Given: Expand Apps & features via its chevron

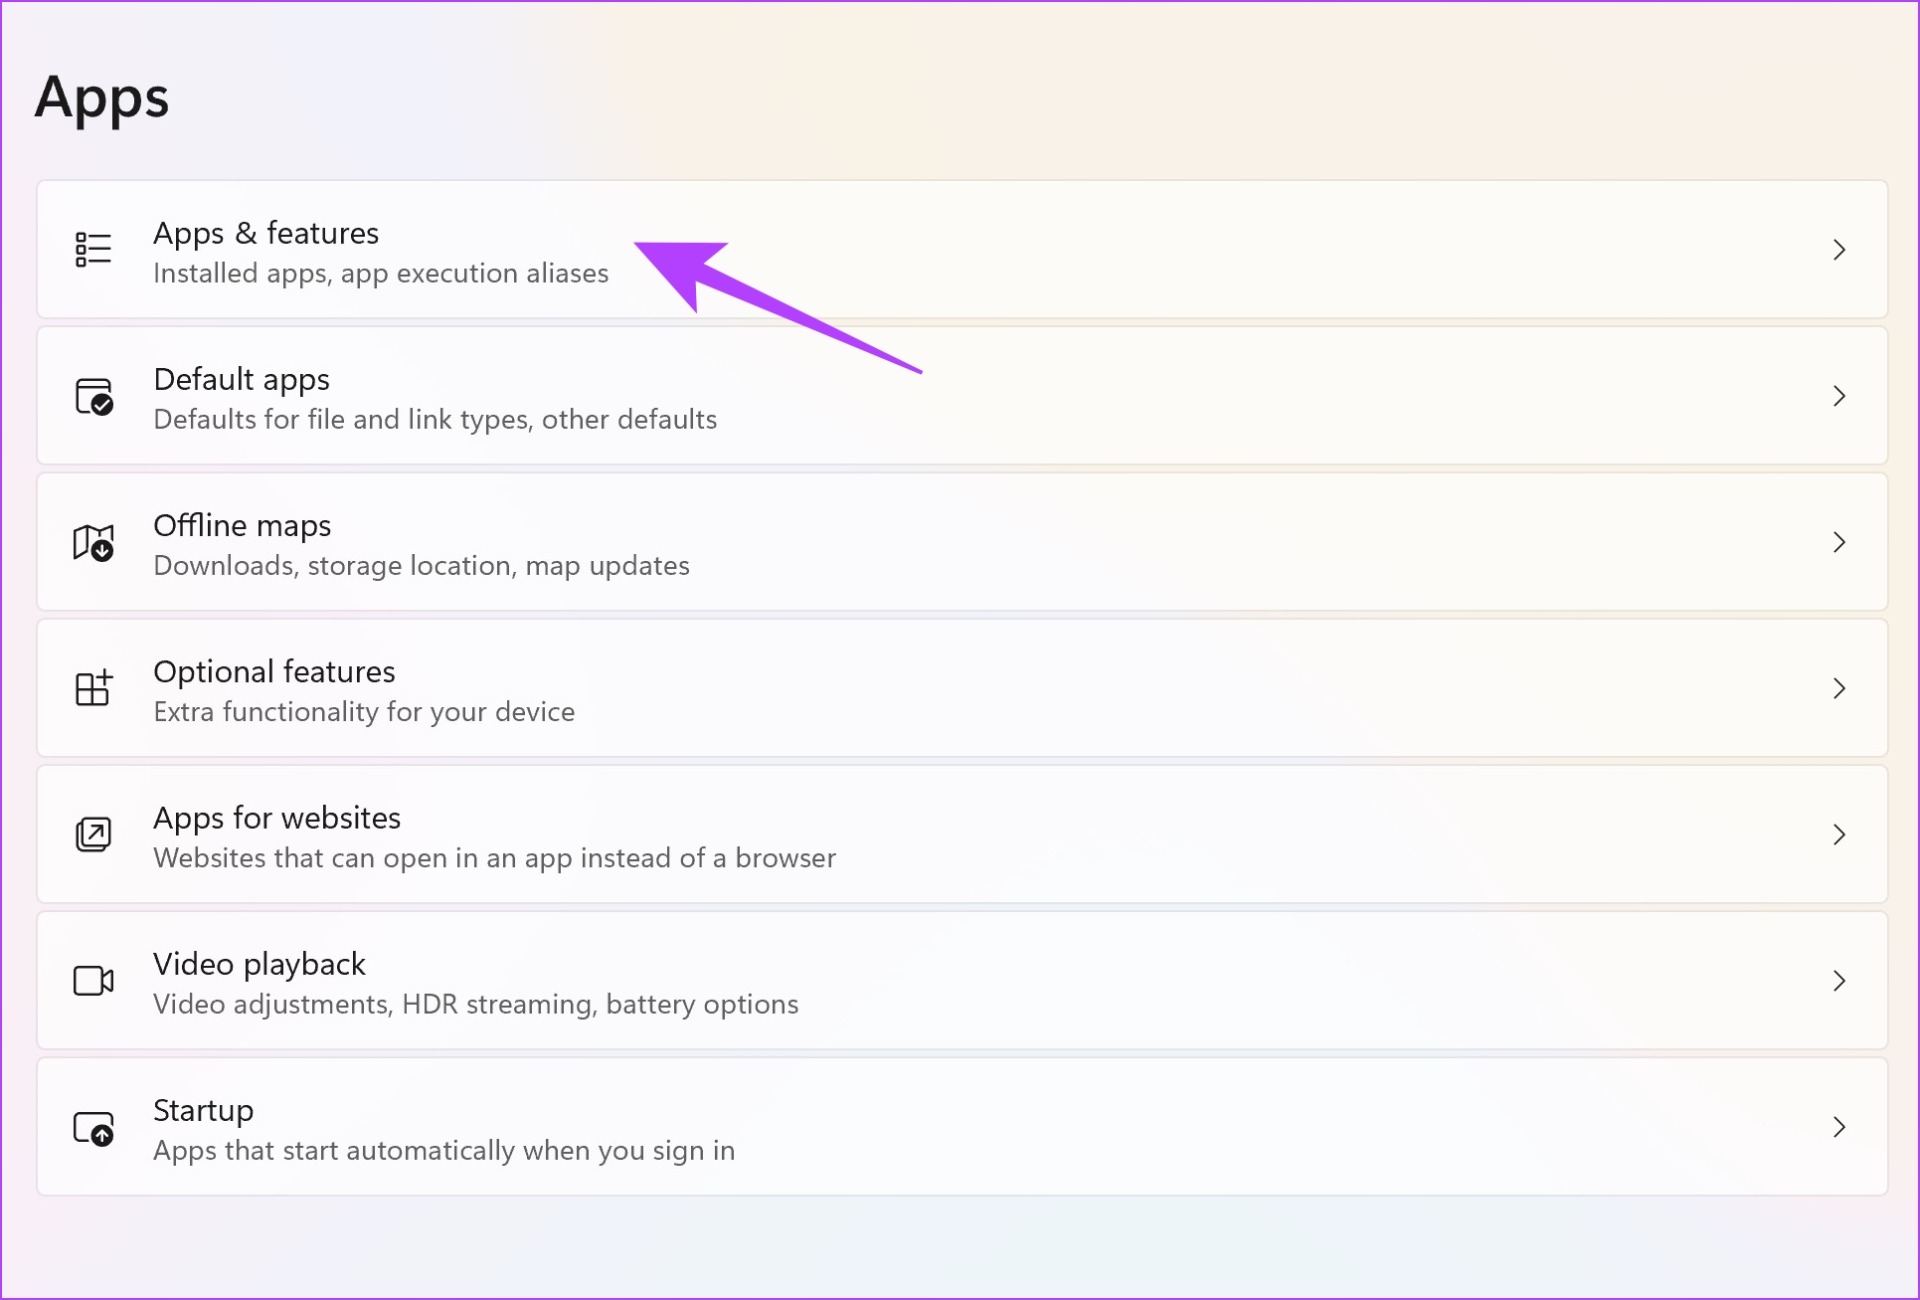Looking at the screenshot, I should (1839, 249).
